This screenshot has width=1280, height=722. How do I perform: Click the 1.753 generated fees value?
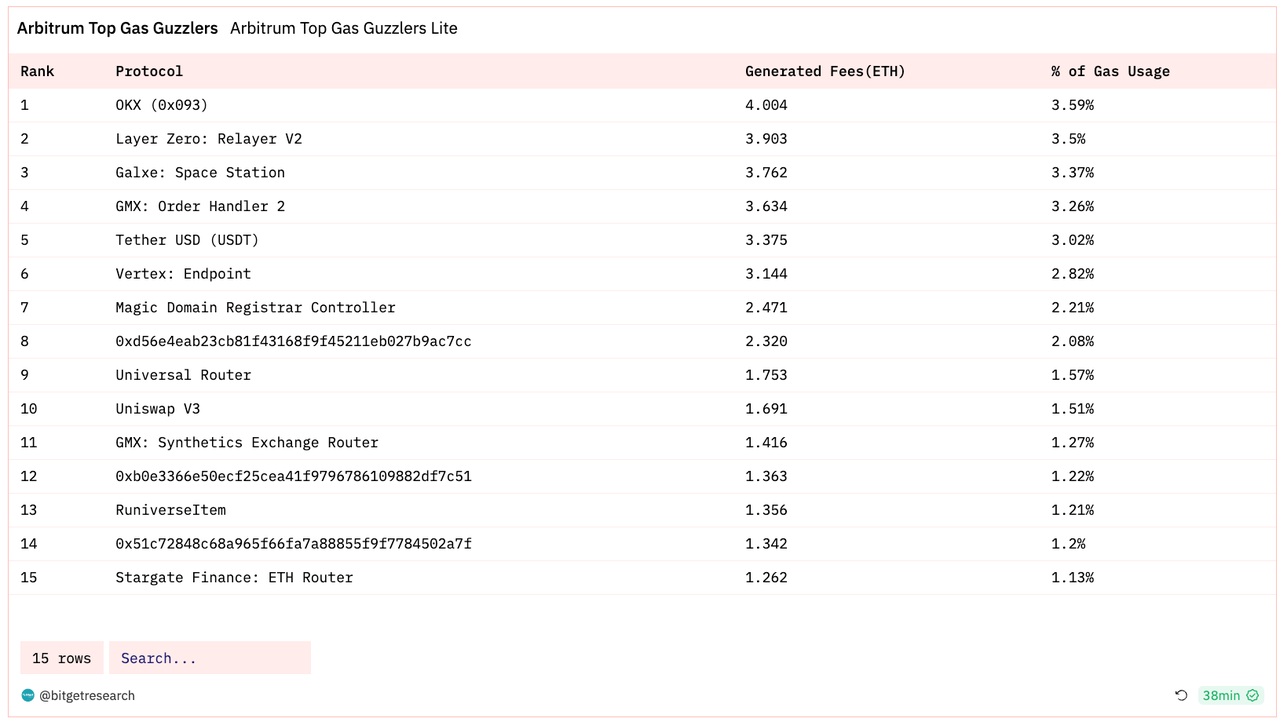click(x=766, y=375)
